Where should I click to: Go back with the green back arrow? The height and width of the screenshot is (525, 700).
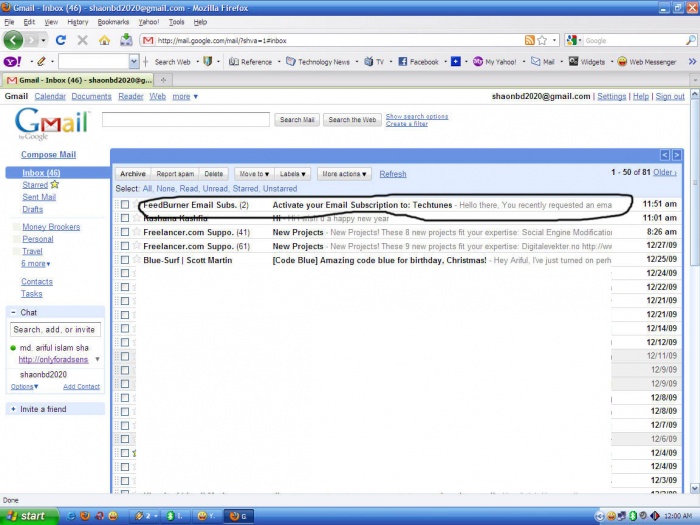tap(13, 40)
